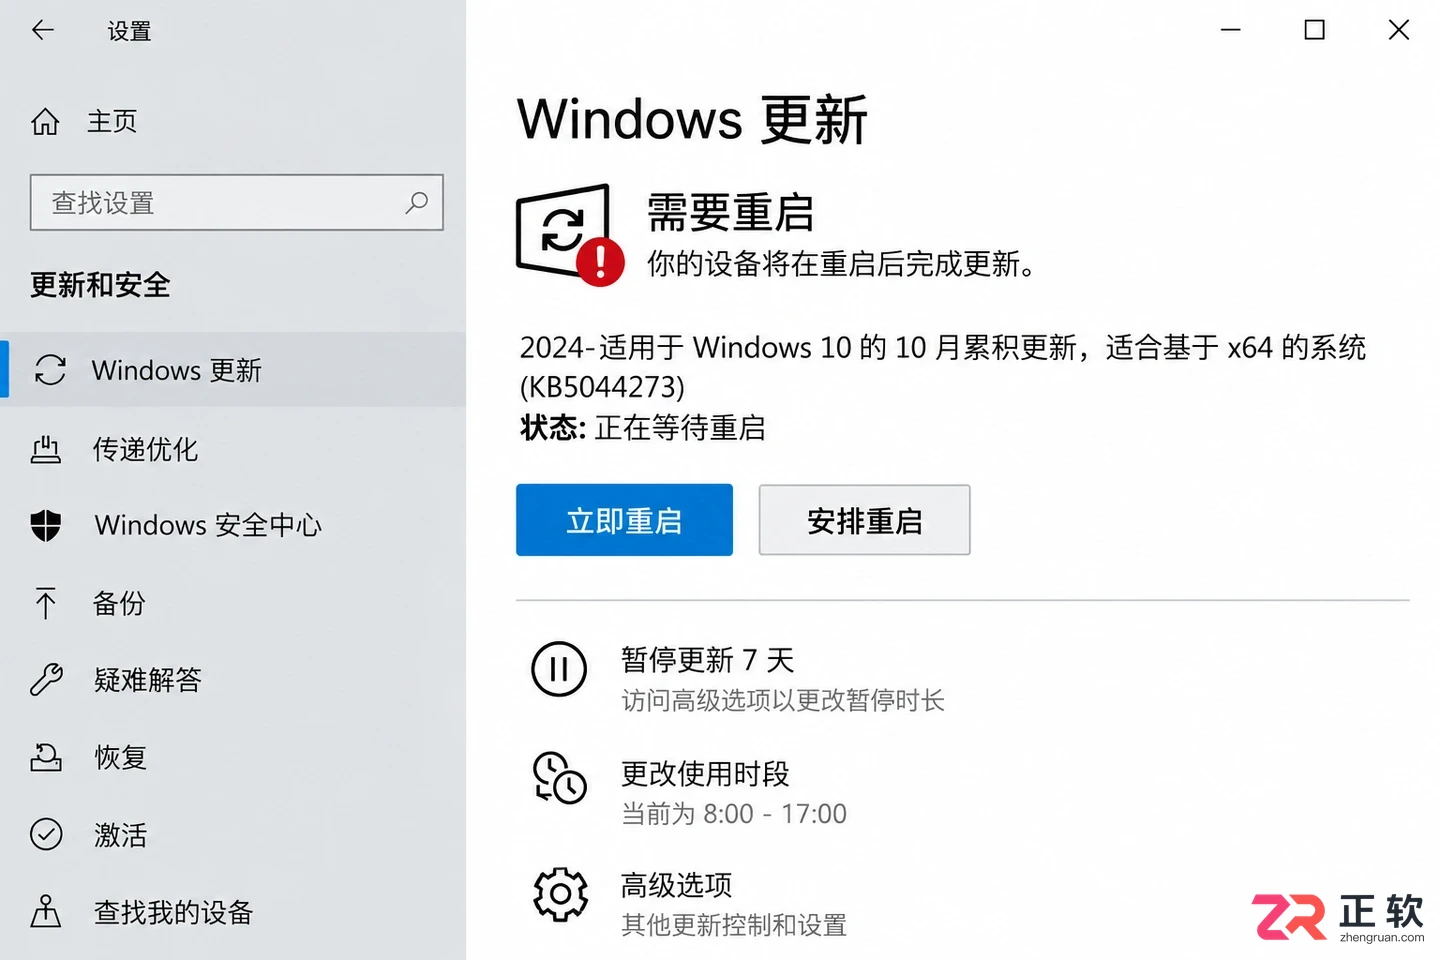The height and width of the screenshot is (960, 1440).
Task: Click the clock icon for active hours
Action: click(x=559, y=778)
